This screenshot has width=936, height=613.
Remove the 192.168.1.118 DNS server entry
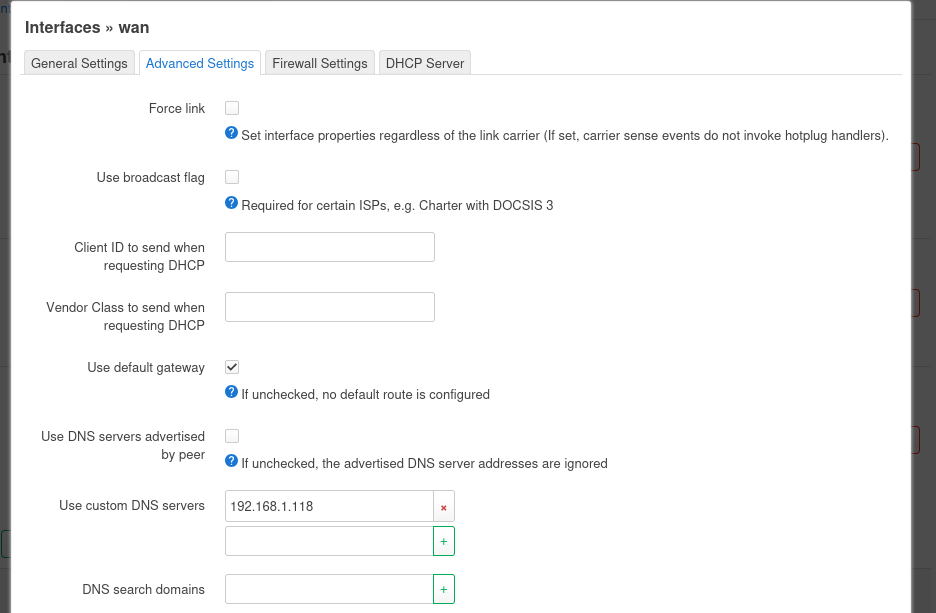[443, 506]
